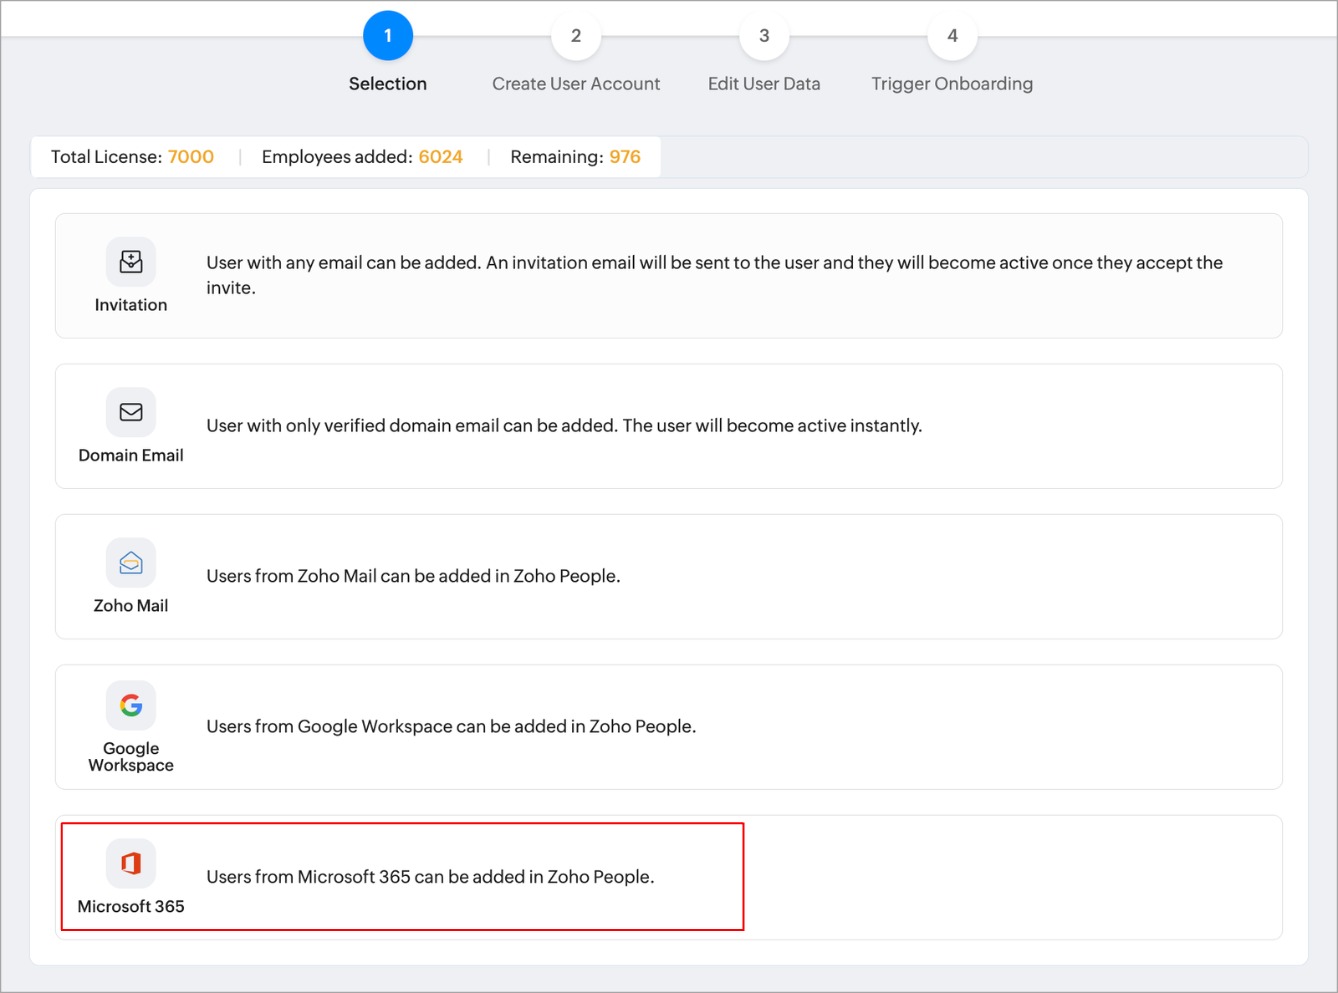1338x993 pixels.
Task: Click the Invitation option label
Action: click(x=131, y=305)
